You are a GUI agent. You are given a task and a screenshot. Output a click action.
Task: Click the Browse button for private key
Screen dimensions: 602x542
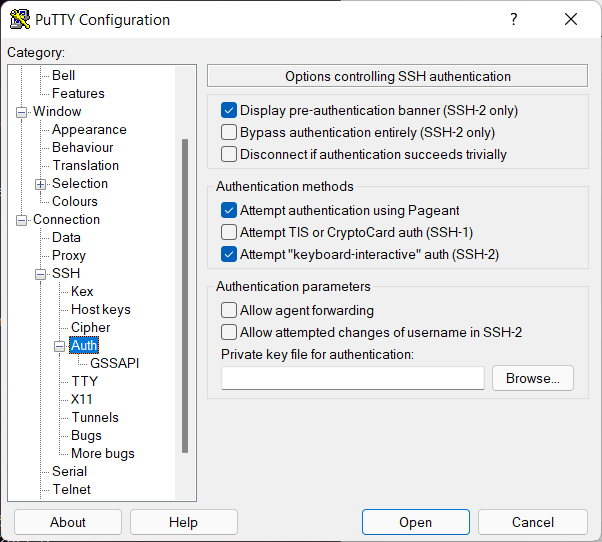click(533, 378)
